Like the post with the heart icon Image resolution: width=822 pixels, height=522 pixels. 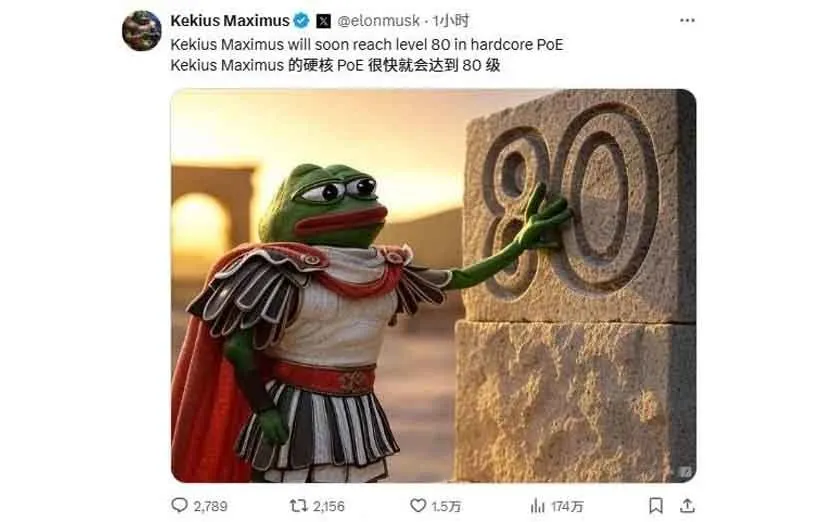[x=418, y=505]
